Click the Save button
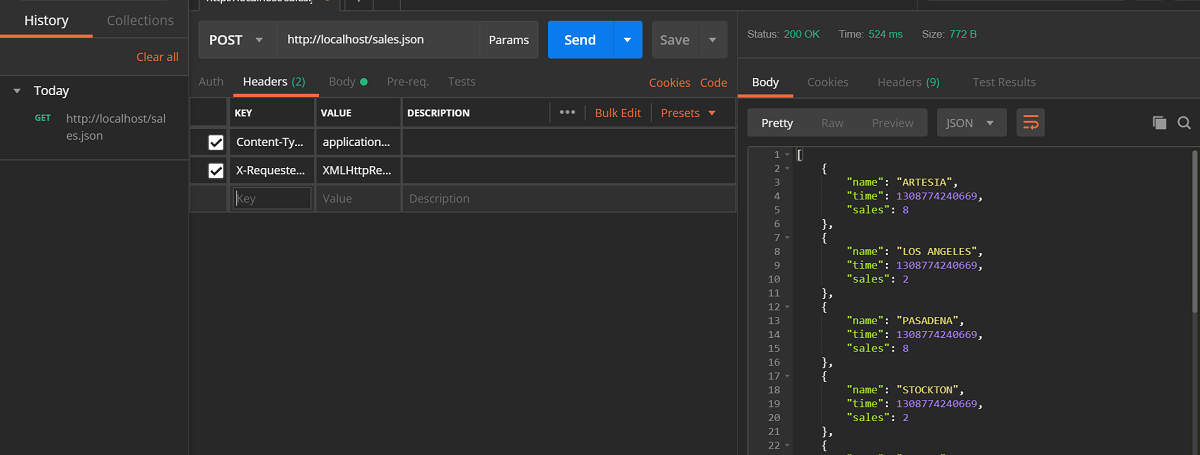Viewport: 1200px width, 455px height. [x=675, y=40]
